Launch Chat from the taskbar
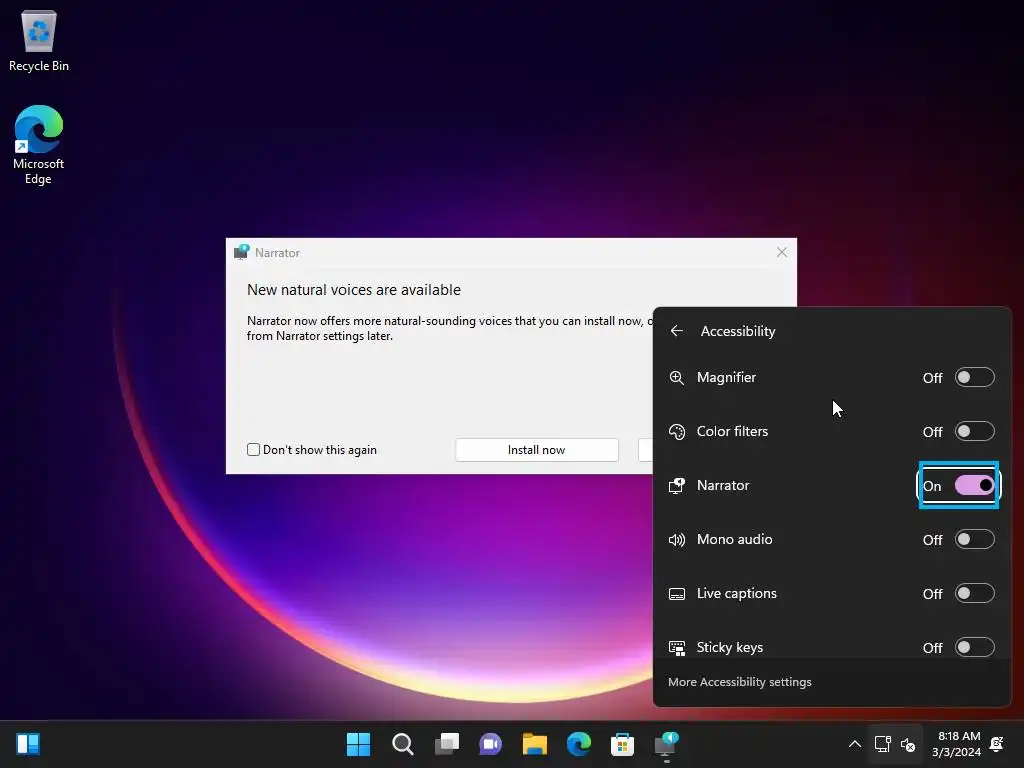The width and height of the screenshot is (1024, 768). click(x=490, y=744)
